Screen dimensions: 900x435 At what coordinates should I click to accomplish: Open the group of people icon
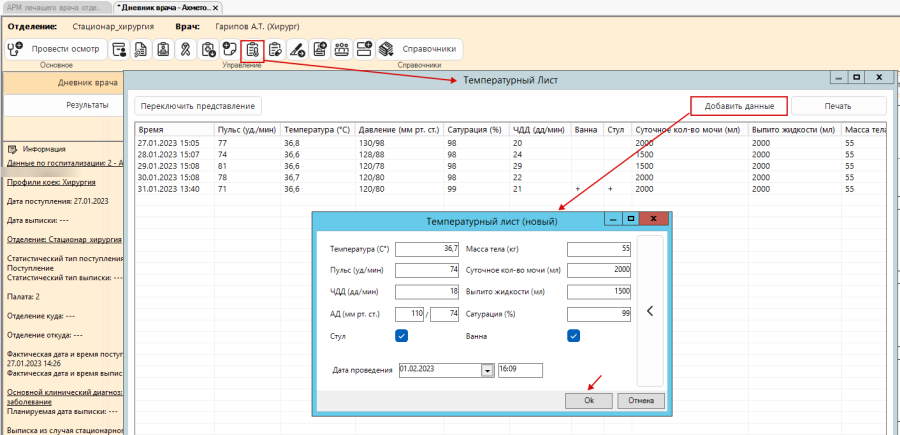pos(342,49)
